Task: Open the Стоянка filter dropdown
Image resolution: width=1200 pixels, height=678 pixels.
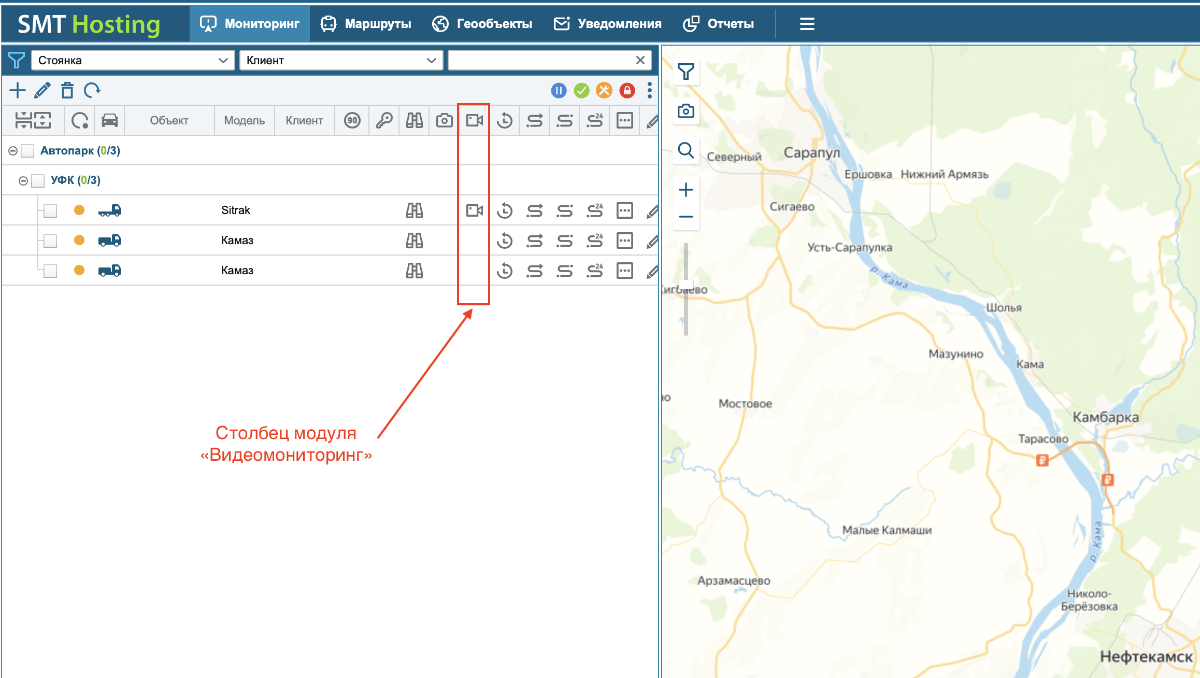Action: (x=132, y=60)
